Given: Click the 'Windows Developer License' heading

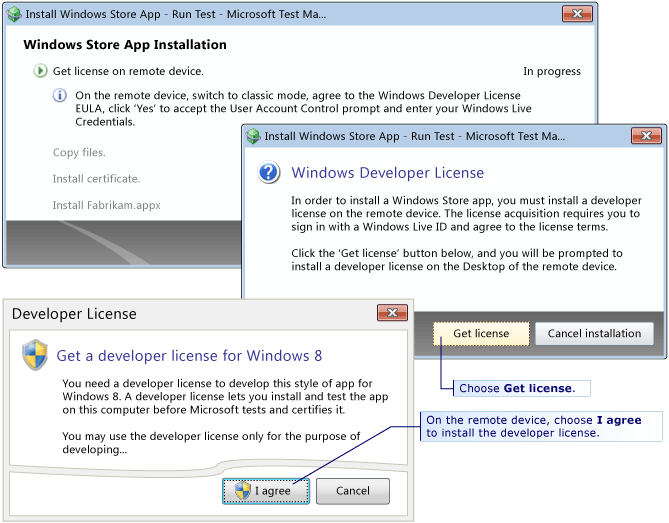Looking at the screenshot, I should 387,173.
